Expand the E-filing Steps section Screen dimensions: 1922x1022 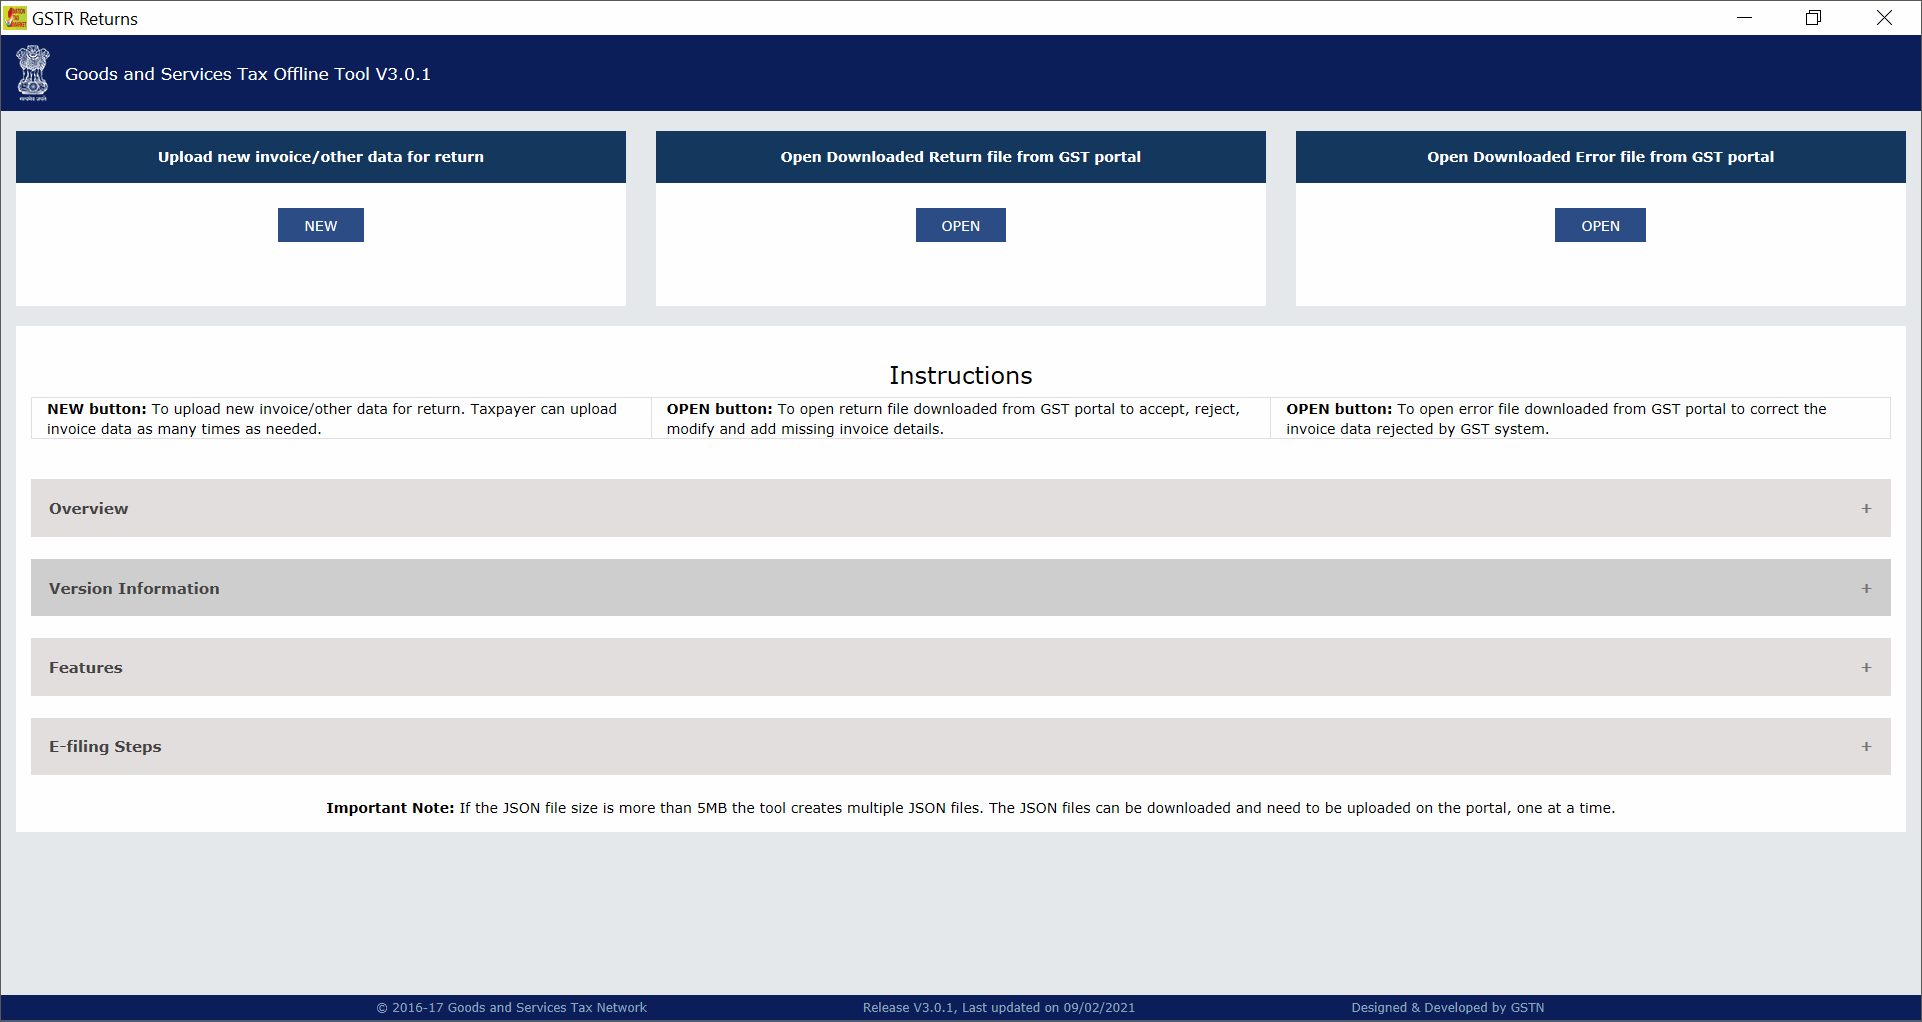[960, 746]
